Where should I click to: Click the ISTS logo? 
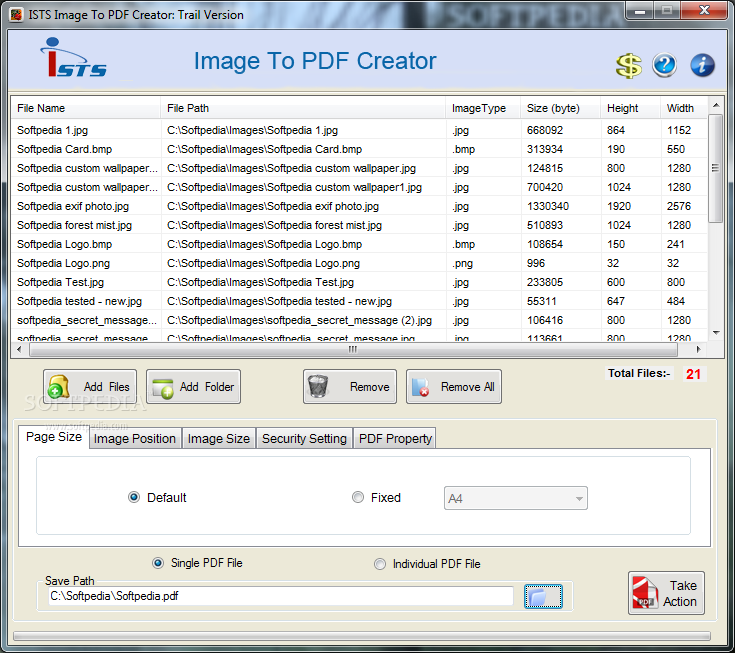tap(73, 58)
